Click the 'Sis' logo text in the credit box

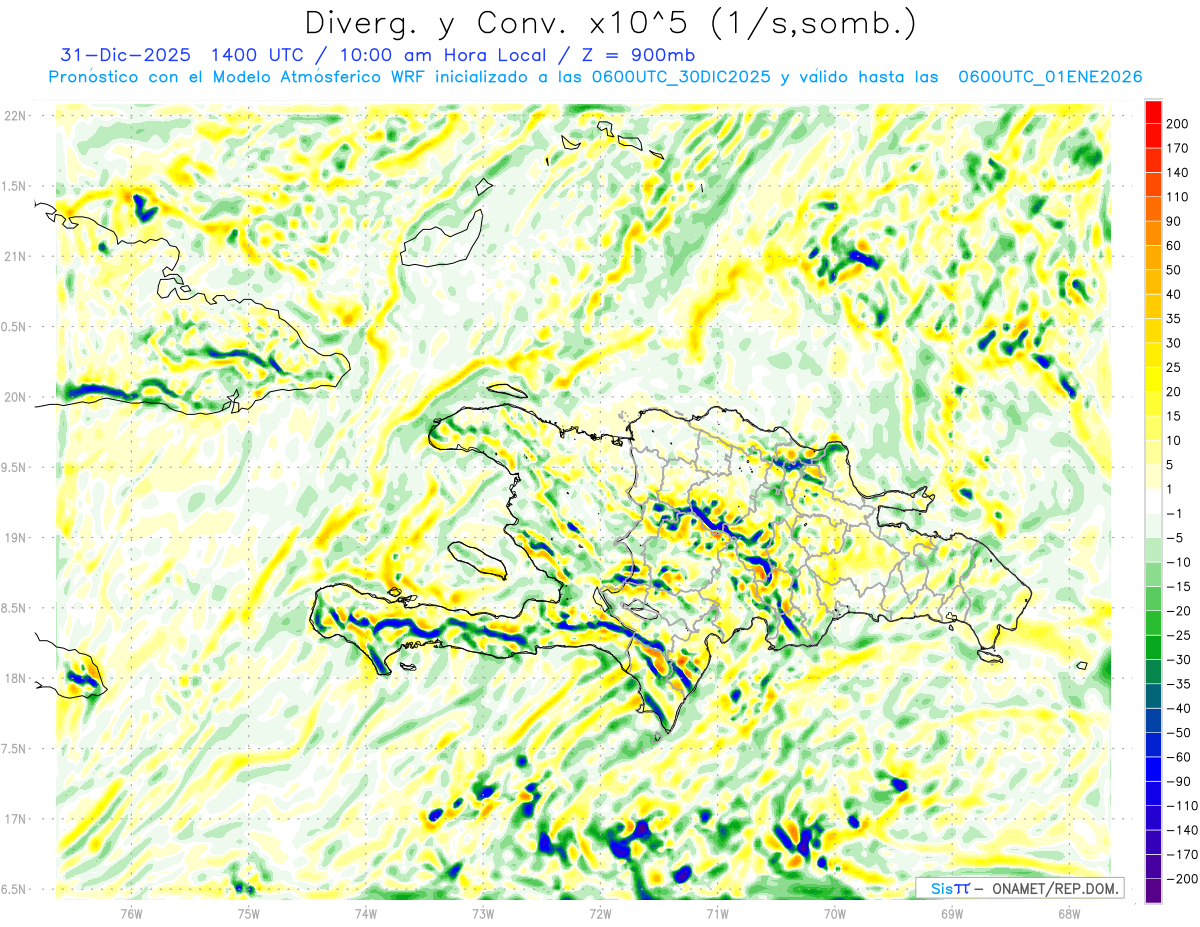942,888
